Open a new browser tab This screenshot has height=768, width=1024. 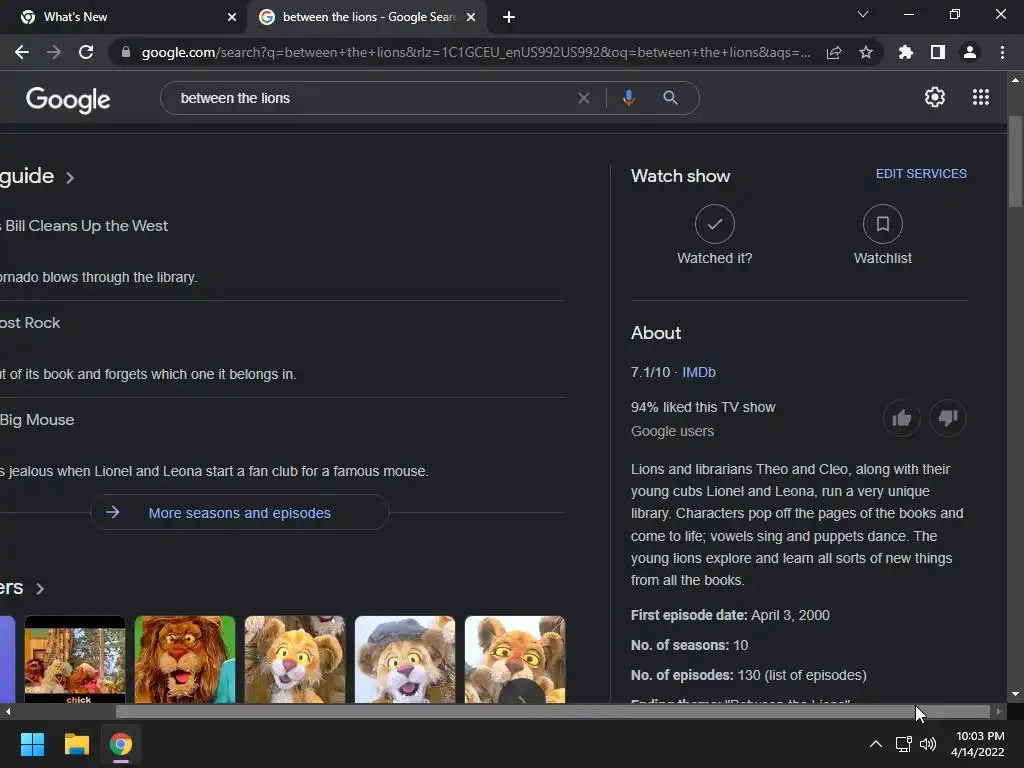[x=509, y=17]
